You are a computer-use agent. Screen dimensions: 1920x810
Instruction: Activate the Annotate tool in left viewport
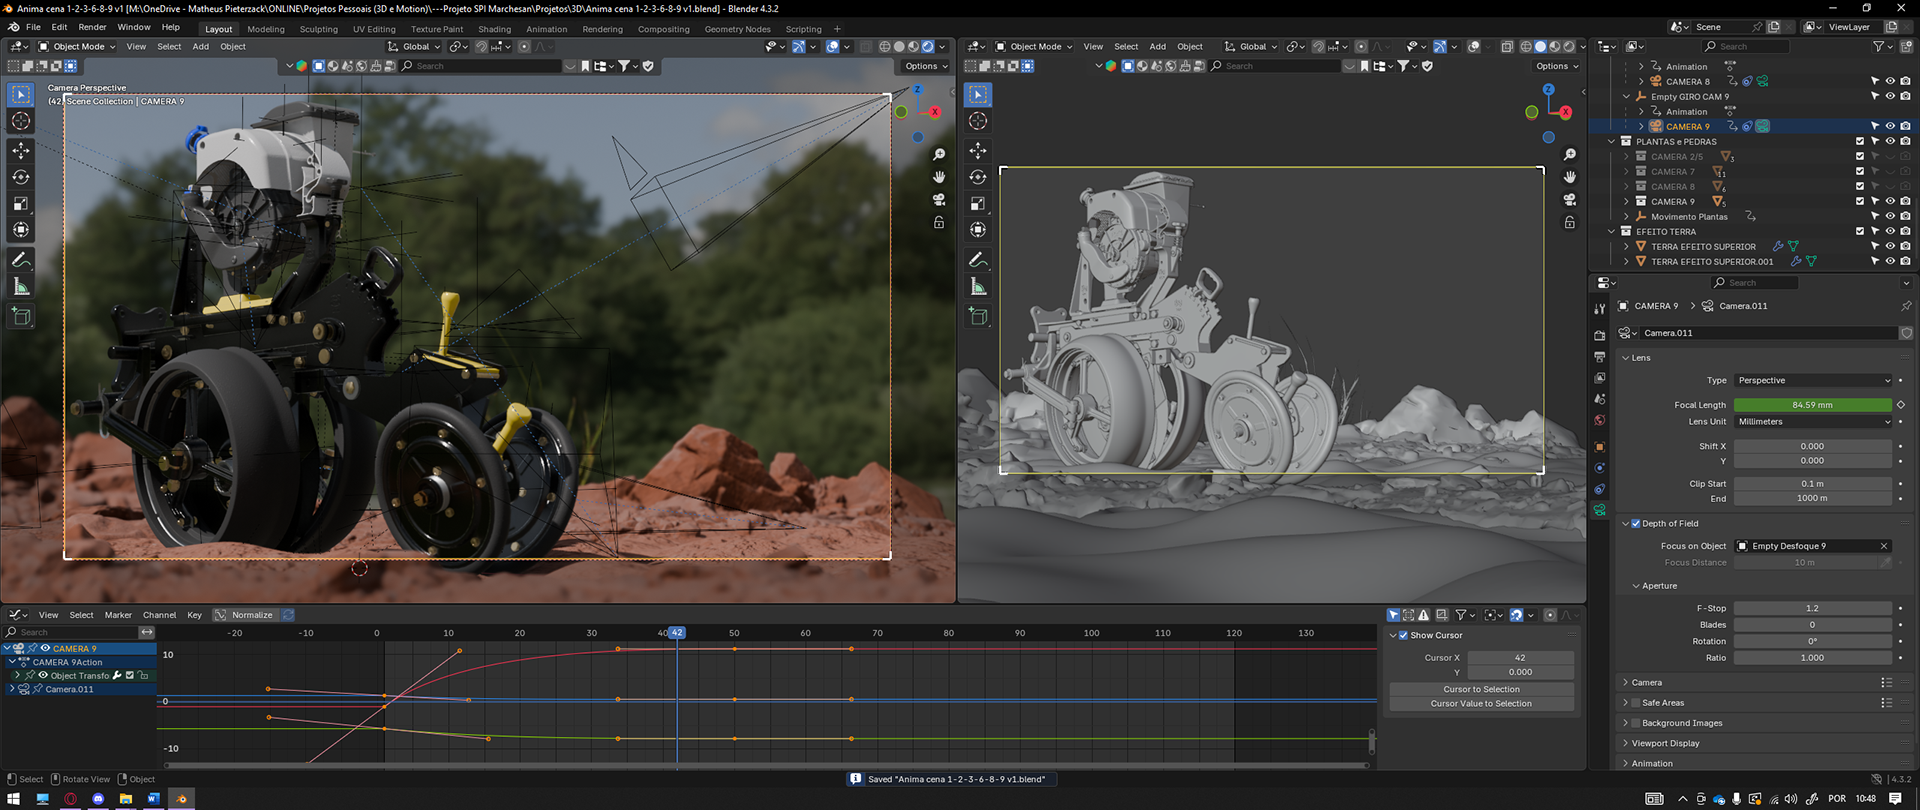[21, 260]
